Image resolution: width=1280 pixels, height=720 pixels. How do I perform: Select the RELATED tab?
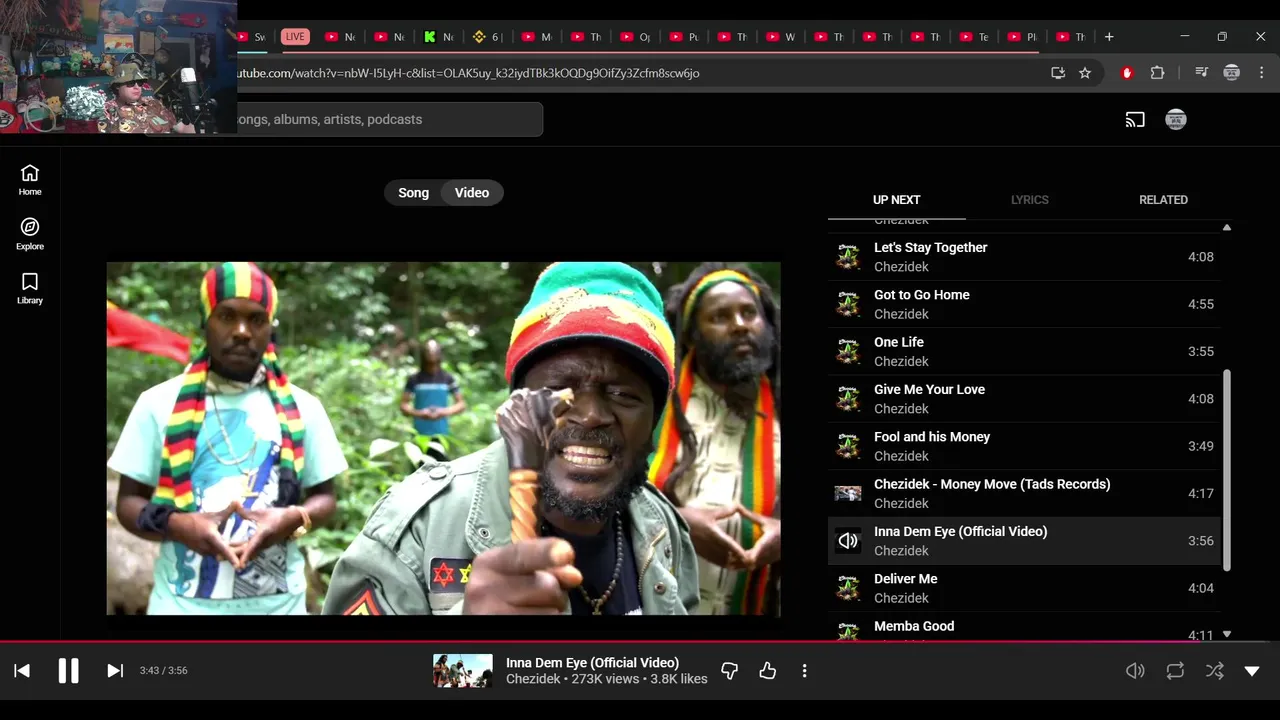[1163, 200]
